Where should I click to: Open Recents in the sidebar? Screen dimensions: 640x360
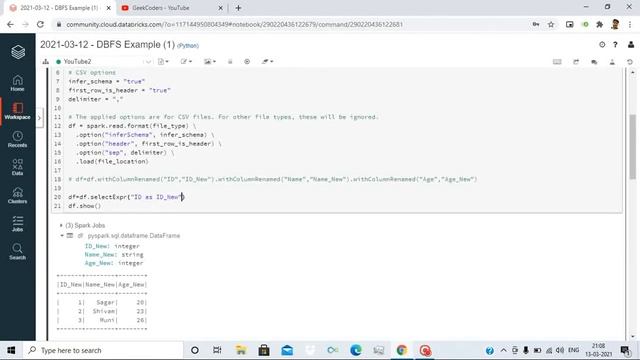coord(18,139)
